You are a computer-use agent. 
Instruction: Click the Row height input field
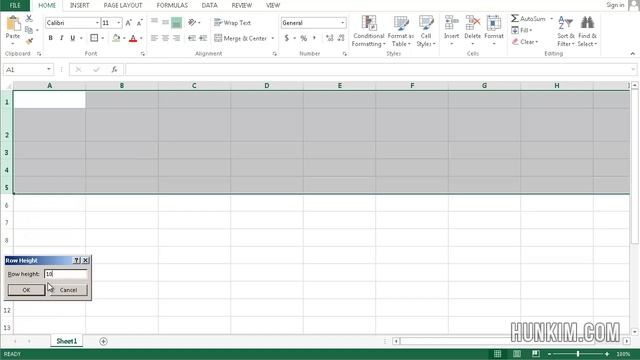66,274
